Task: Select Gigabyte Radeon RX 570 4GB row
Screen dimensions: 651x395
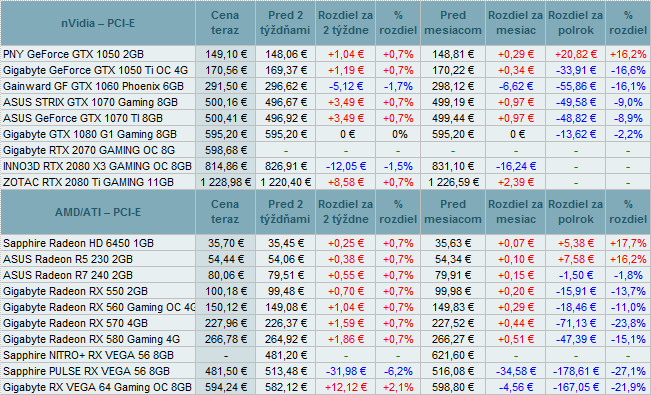Action: (75, 323)
